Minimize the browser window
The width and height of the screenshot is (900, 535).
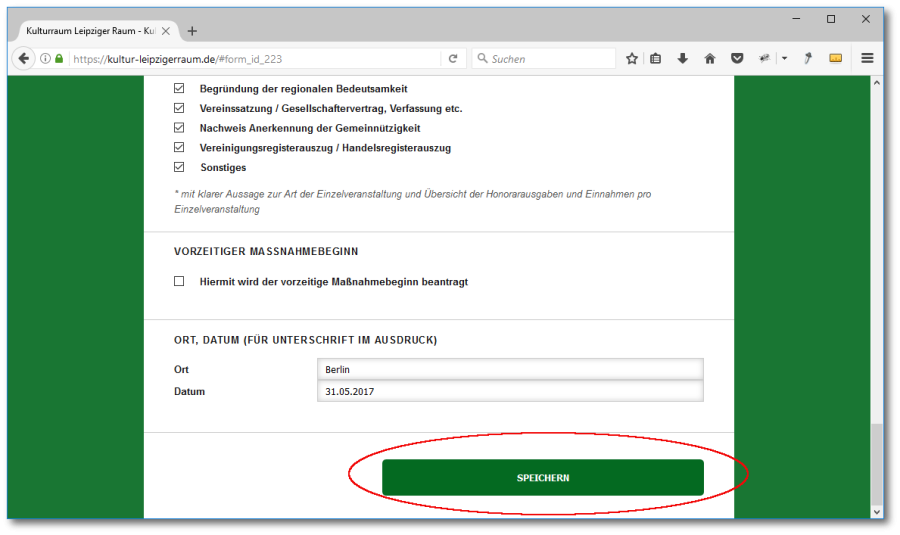tap(796, 19)
